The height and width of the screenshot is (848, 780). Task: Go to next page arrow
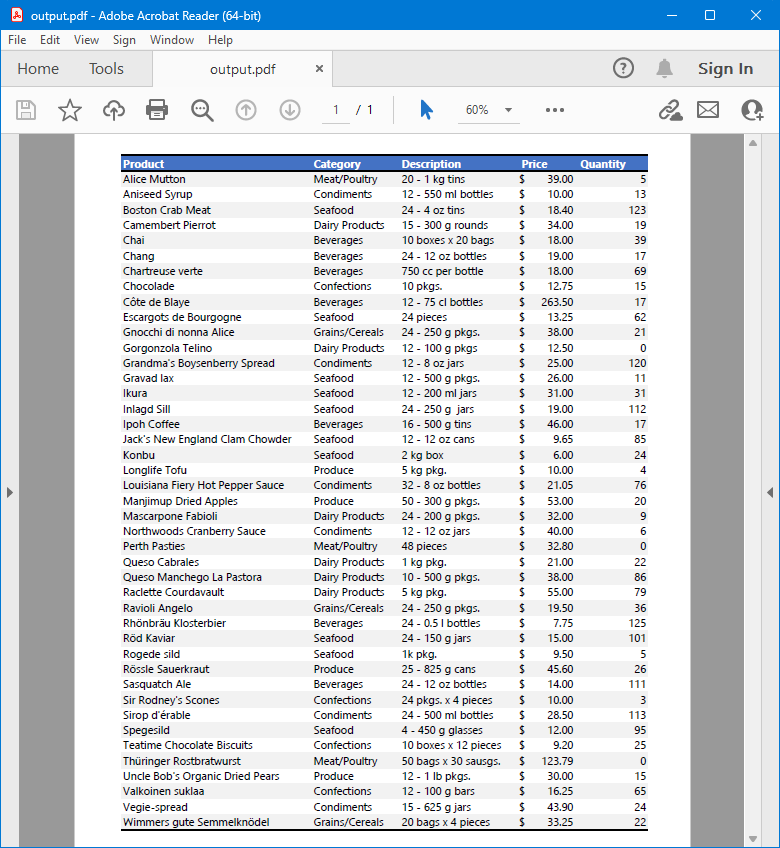click(x=290, y=110)
